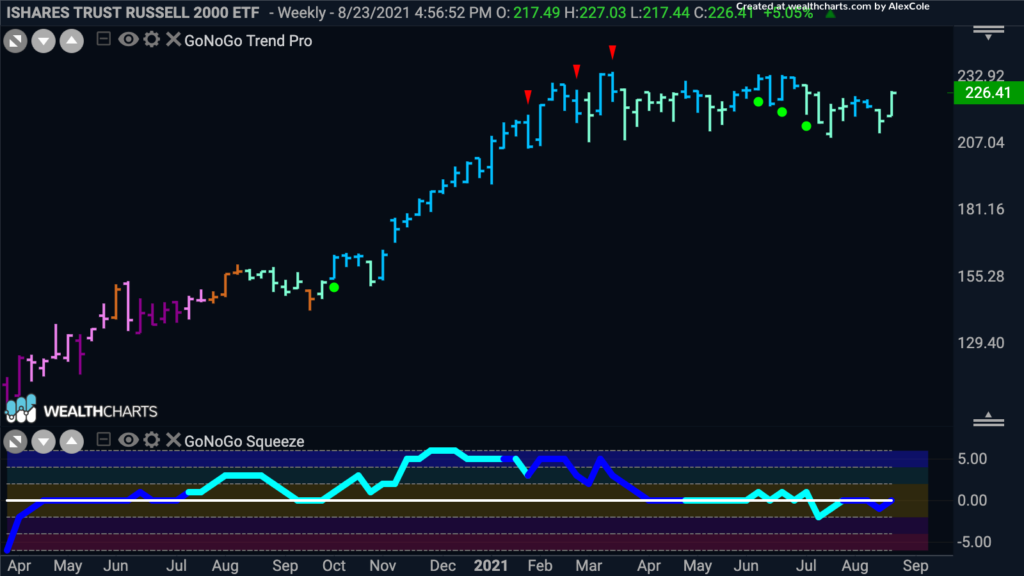
Task: Click the 2021 label on time axis
Action: [490, 566]
